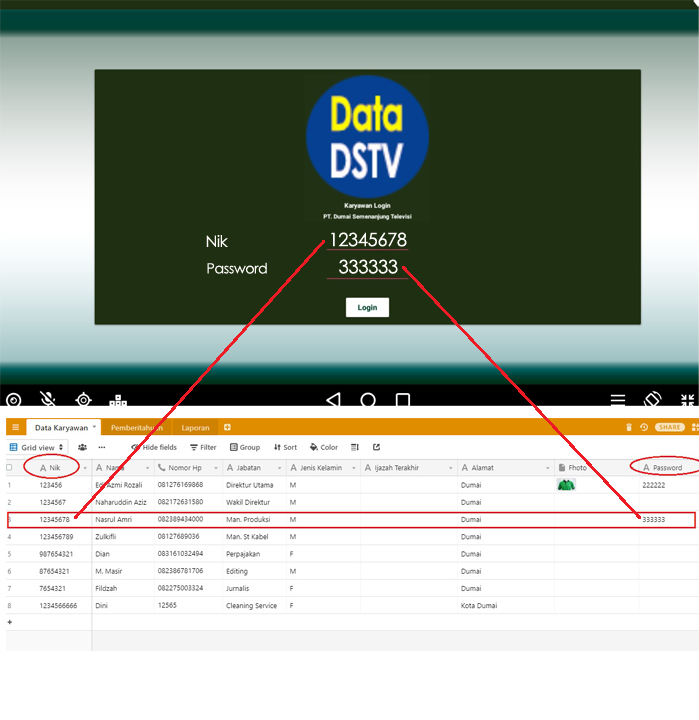This screenshot has height=720, width=699.
Task: Select the Password cell 222222
Action: [669, 485]
